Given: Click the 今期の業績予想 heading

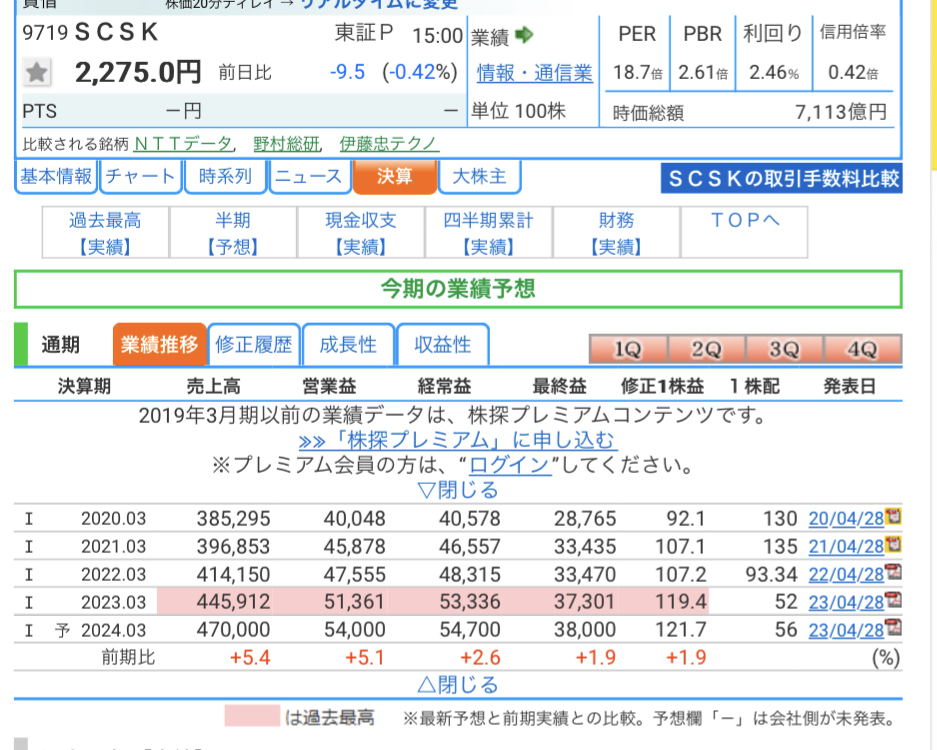Looking at the screenshot, I should [458, 289].
